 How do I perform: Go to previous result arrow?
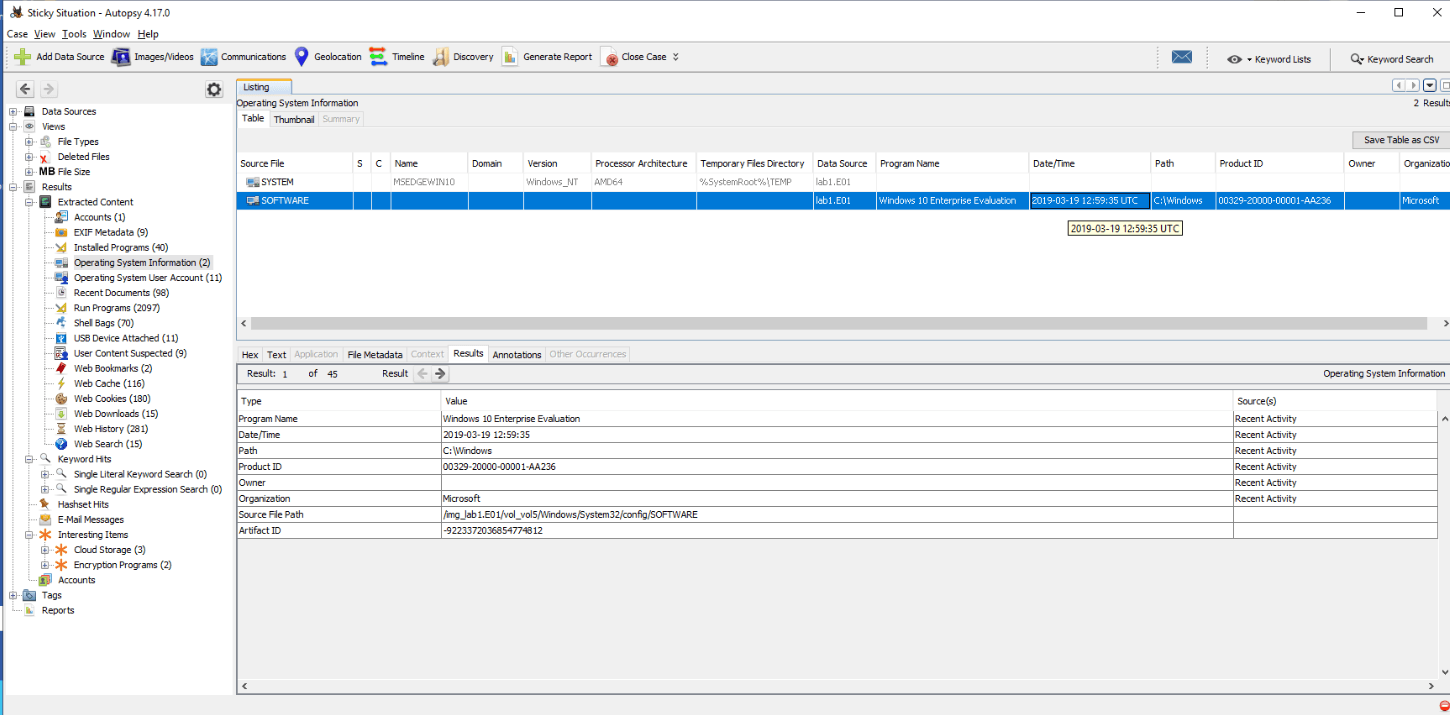[x=422, y=374]
